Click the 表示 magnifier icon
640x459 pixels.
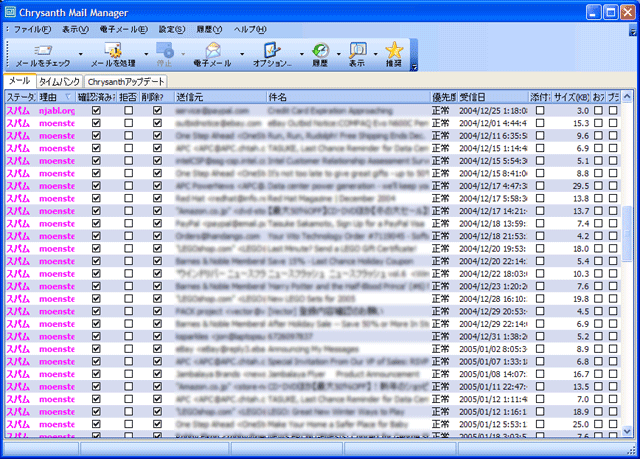358,50
